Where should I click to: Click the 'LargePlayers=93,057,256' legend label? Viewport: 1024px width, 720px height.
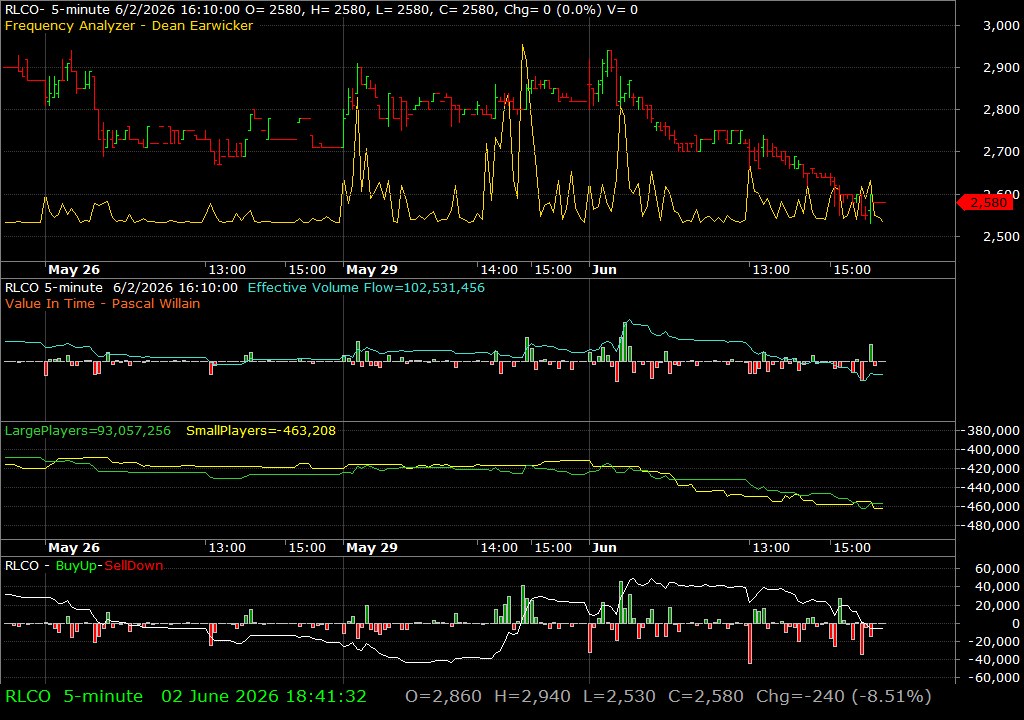88,431
